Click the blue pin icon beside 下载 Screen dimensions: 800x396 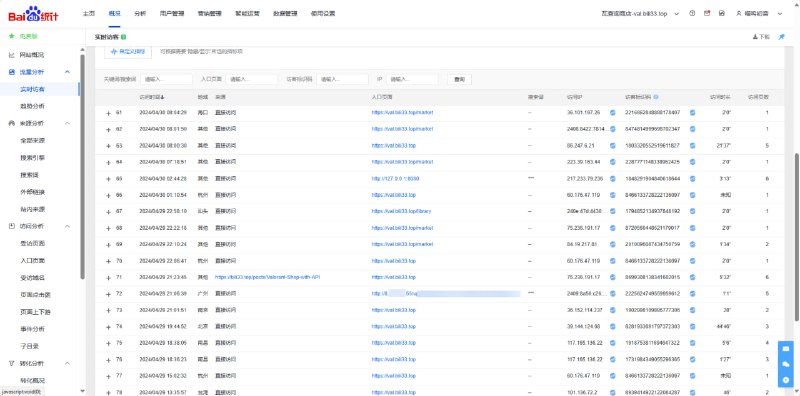coord(781,37)
